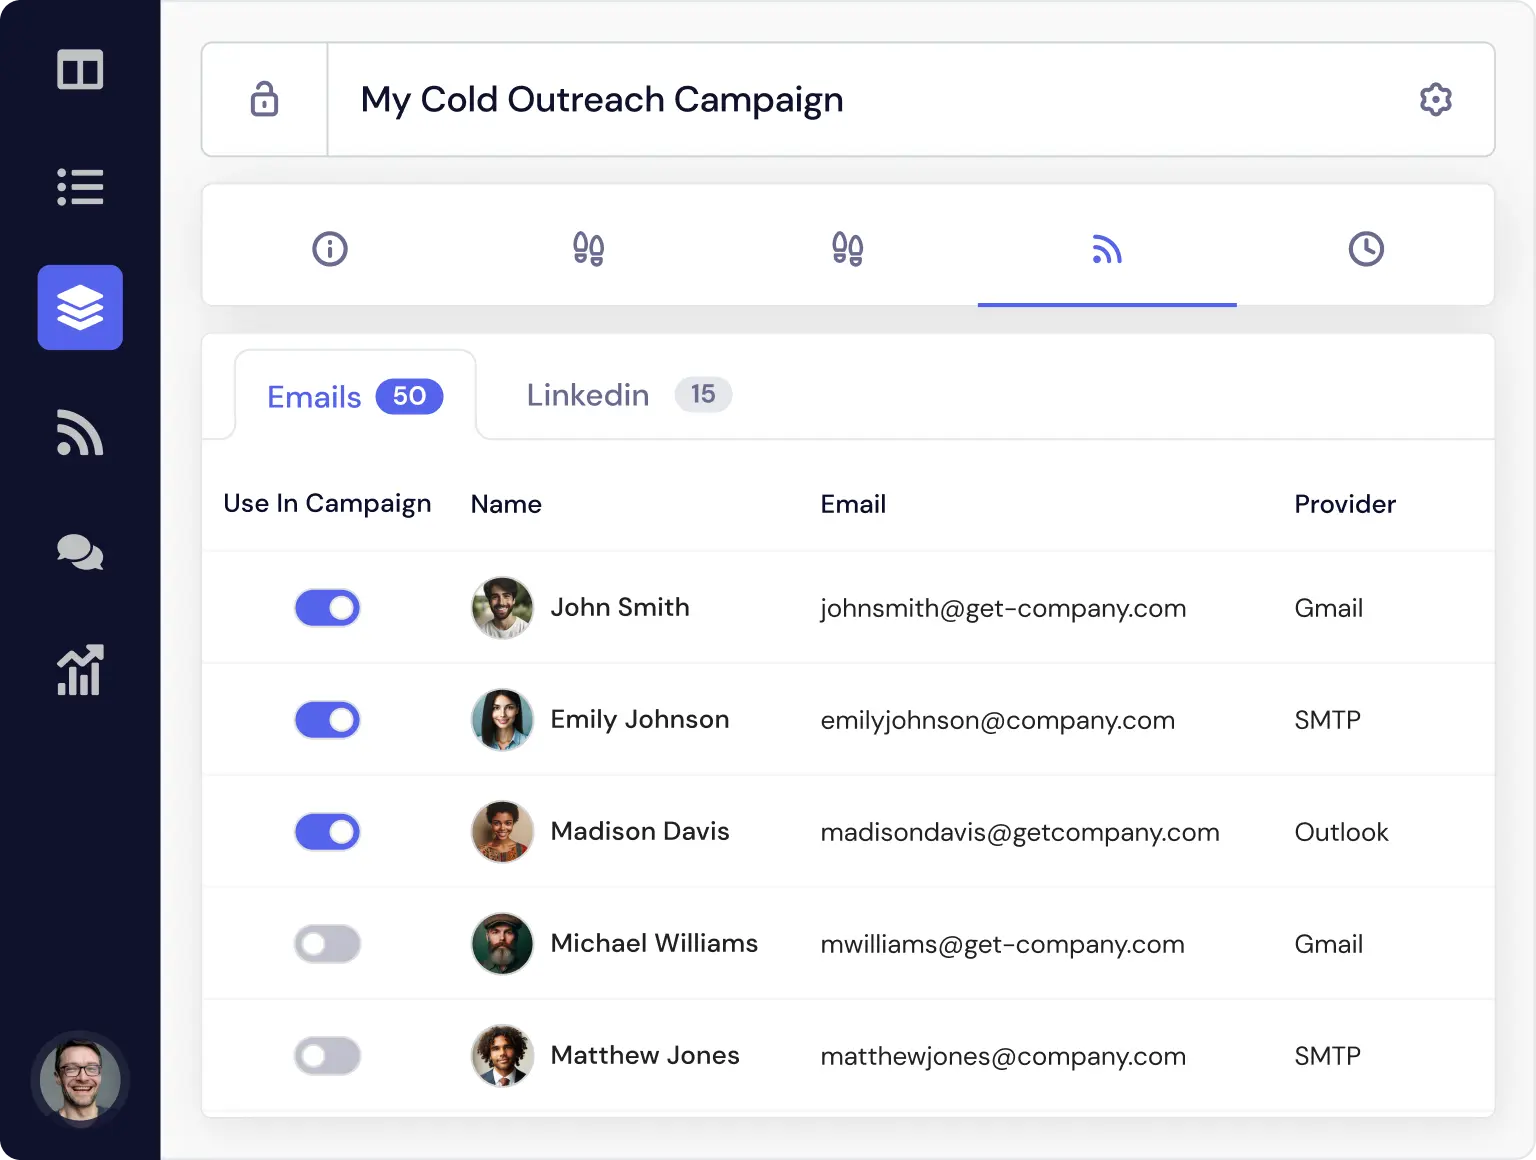
Task: Select the second footsteps sequence icon
Action: pyautogui.click(x=847, y=248)
